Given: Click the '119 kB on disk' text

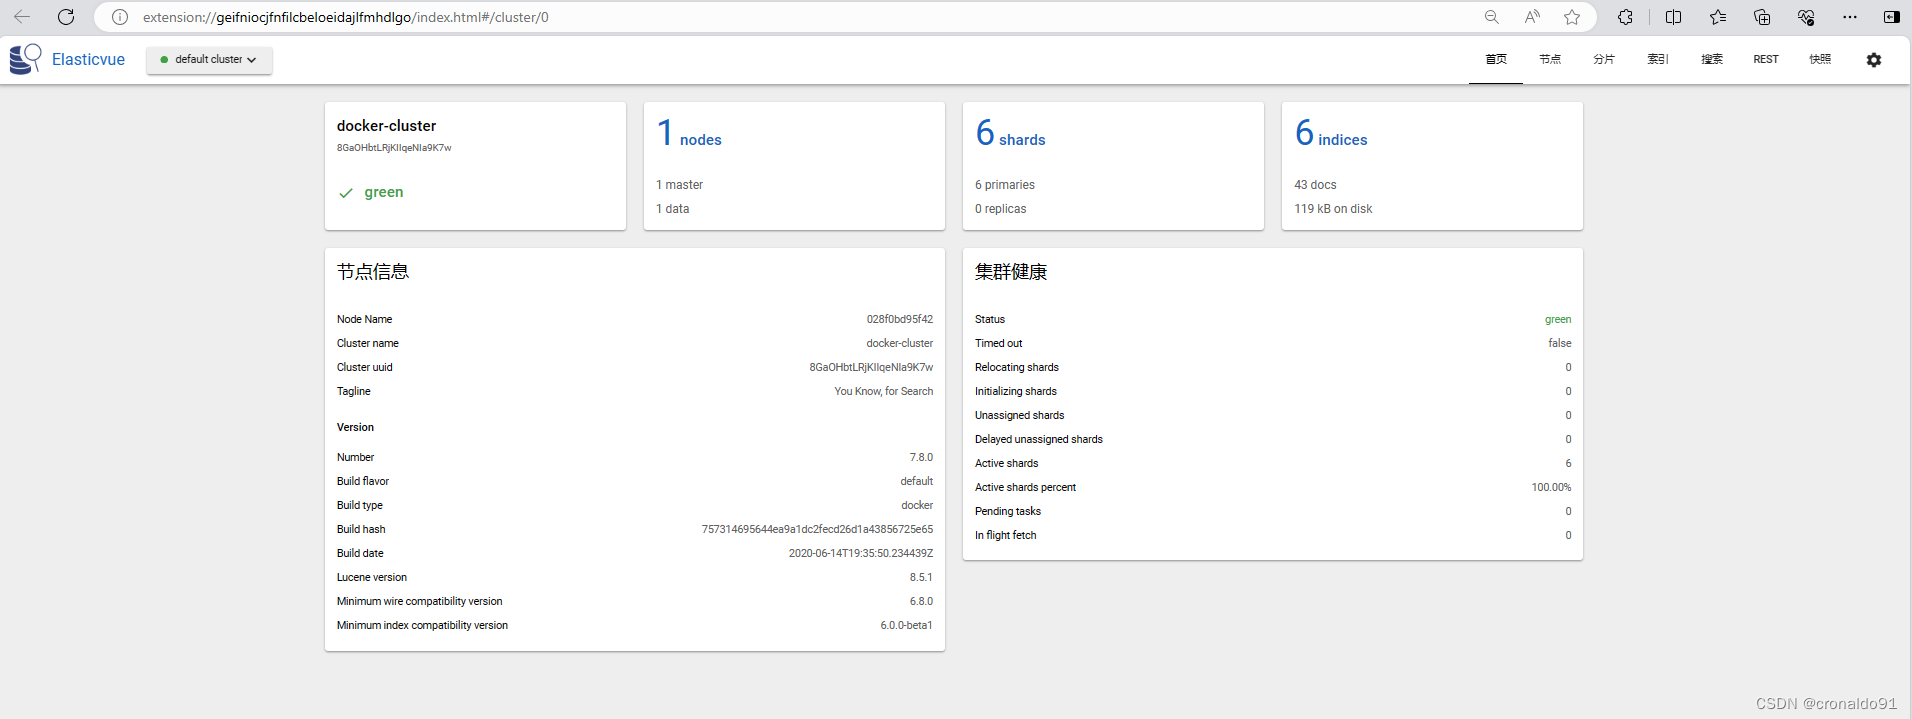Looking at the screenshot, I should [x=1333, y=209].
